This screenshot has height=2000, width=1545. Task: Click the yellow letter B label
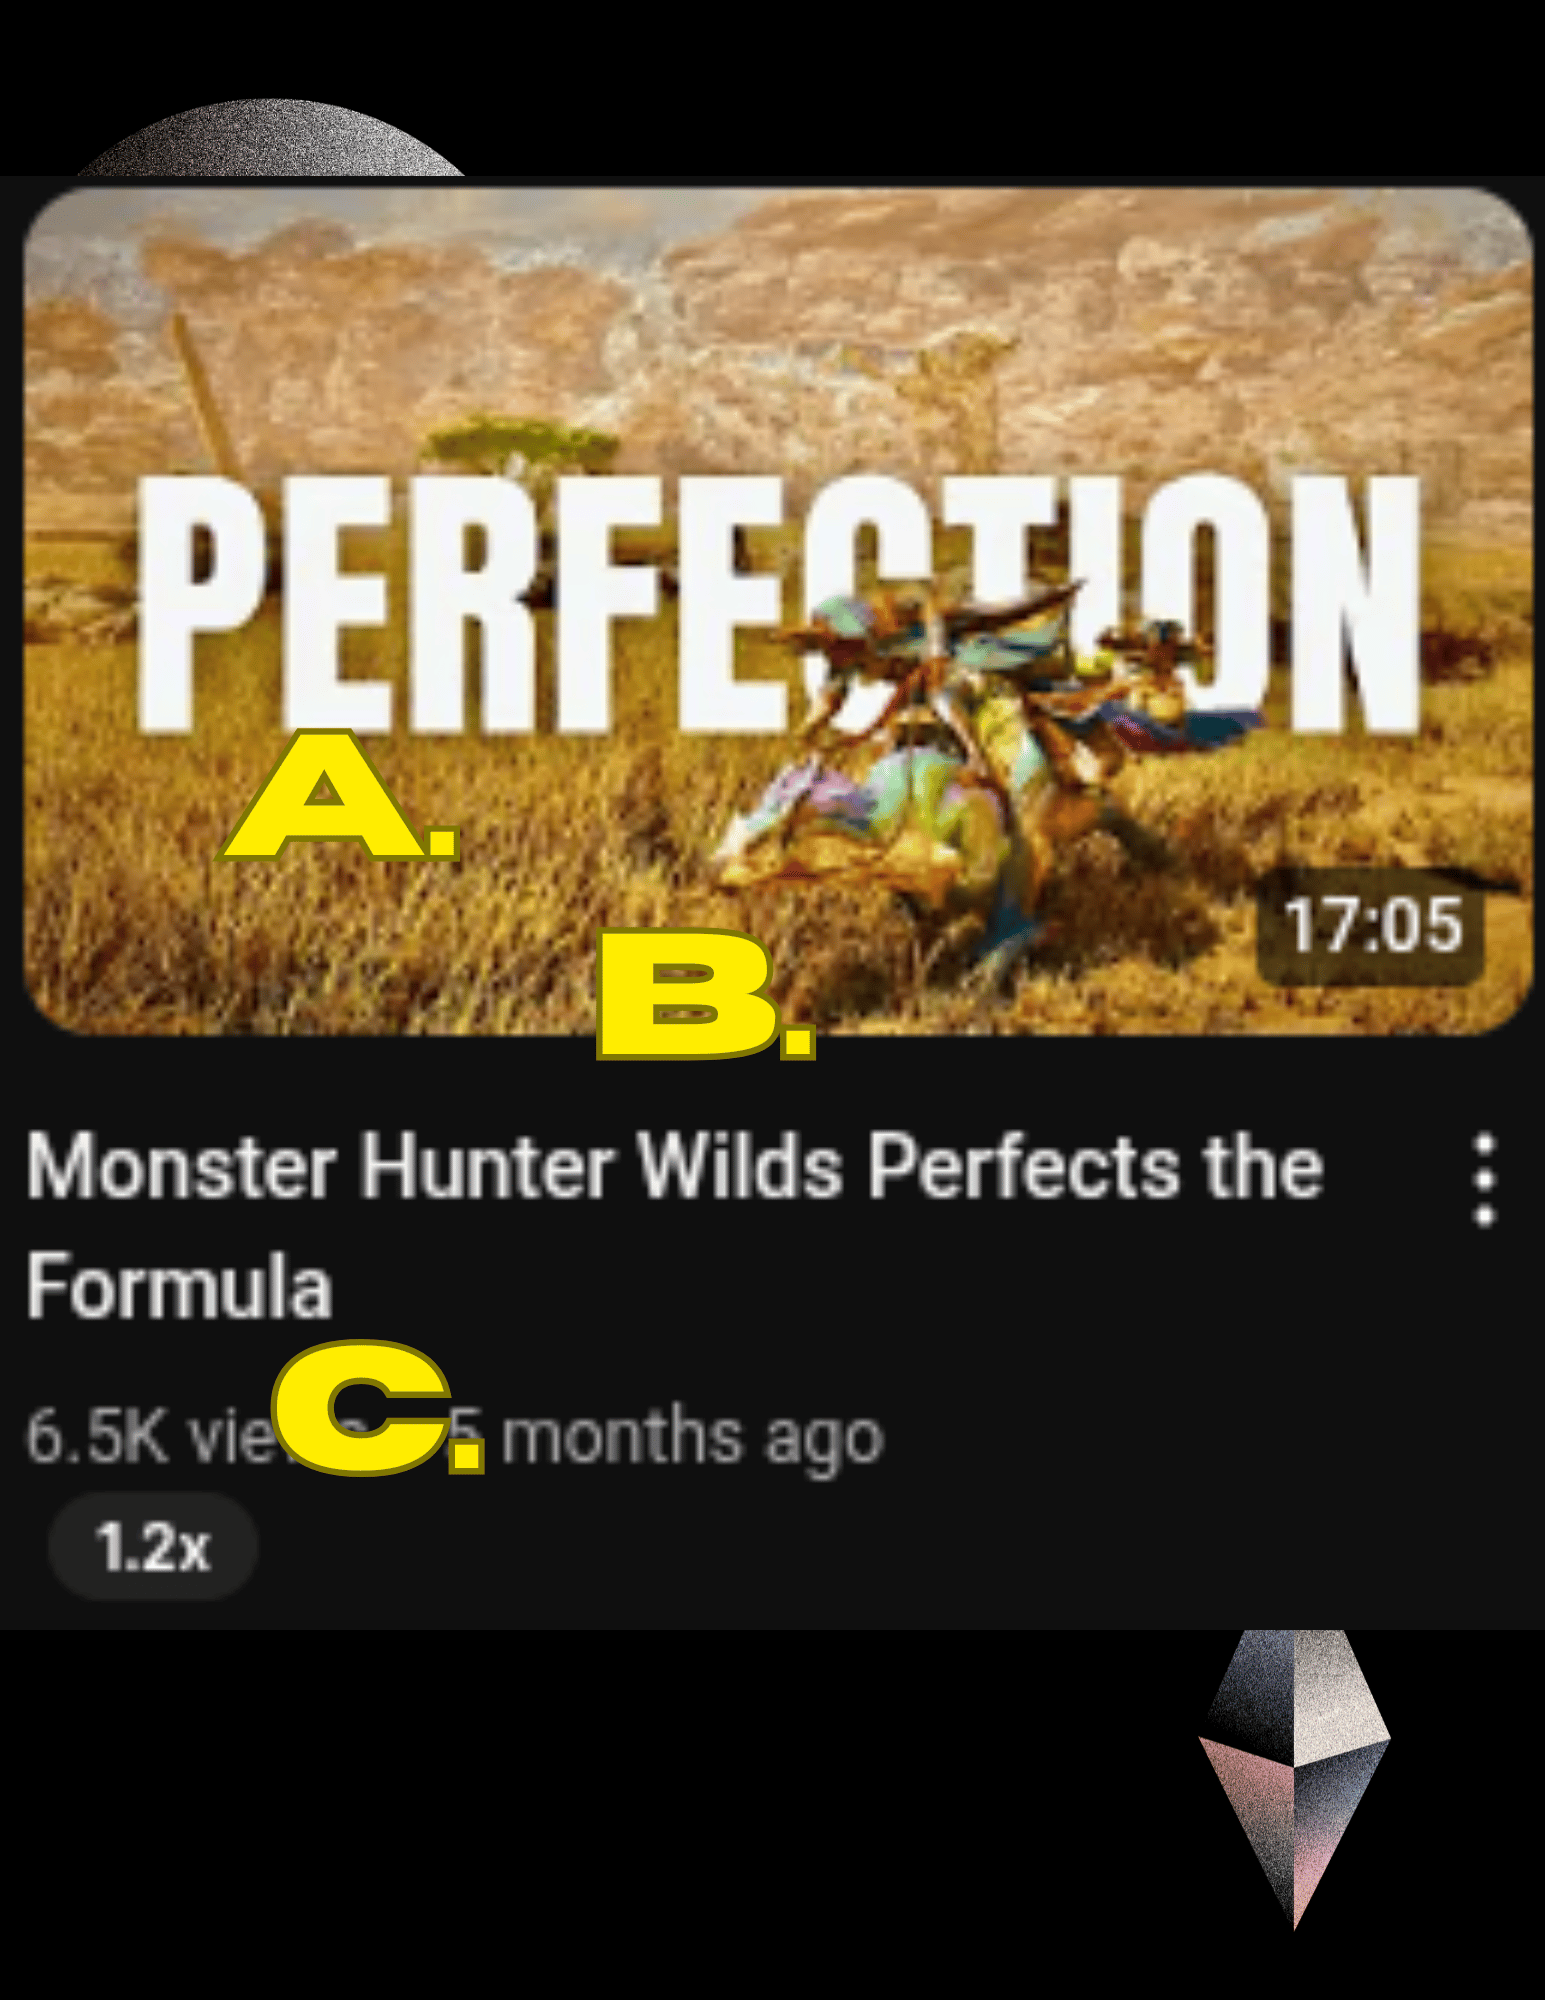click(x=706, y=994)
